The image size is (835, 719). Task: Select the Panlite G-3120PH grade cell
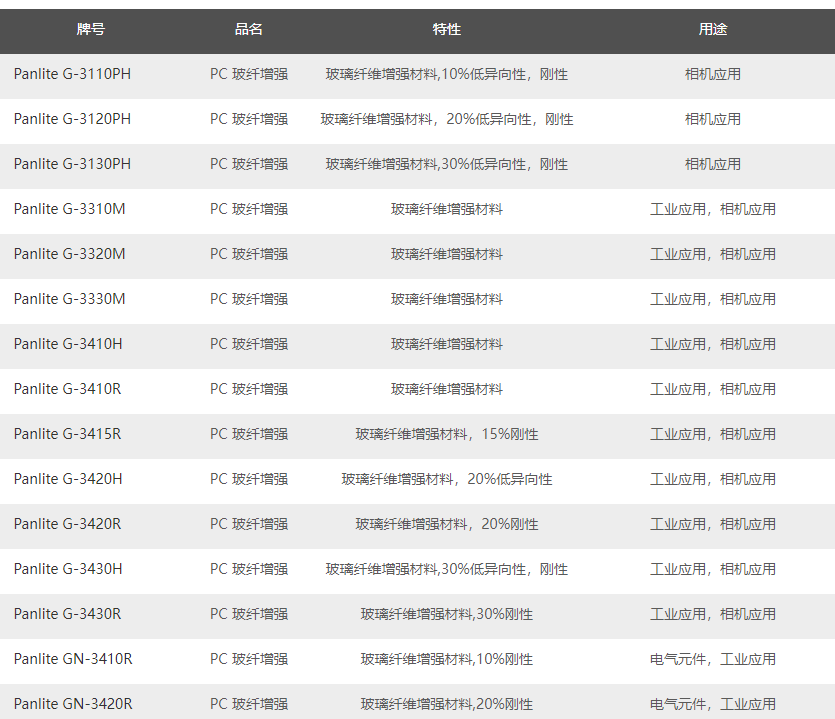[x=72, y=120]
